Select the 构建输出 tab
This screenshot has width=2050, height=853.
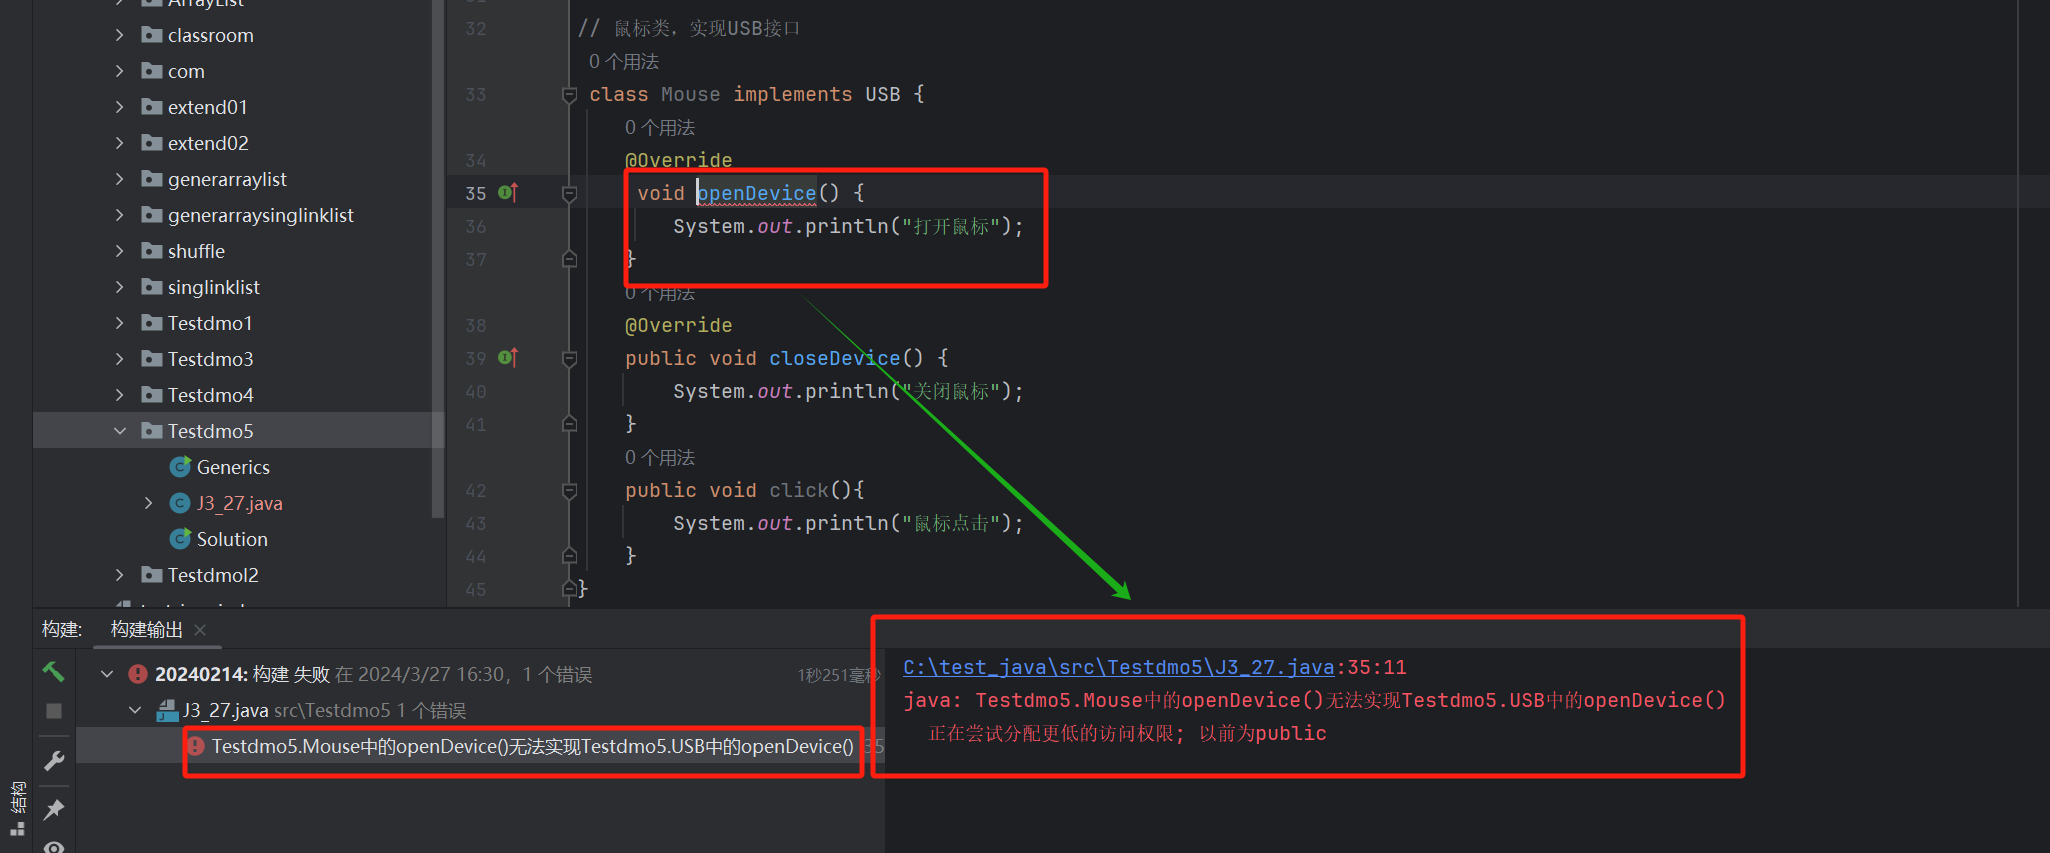146,629
